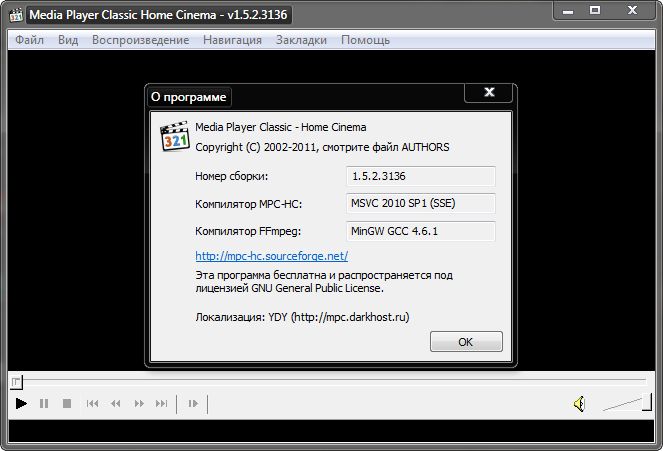
Task: Click the fast-forward (increase speed) icon
Action: click(x=139, y=404)
